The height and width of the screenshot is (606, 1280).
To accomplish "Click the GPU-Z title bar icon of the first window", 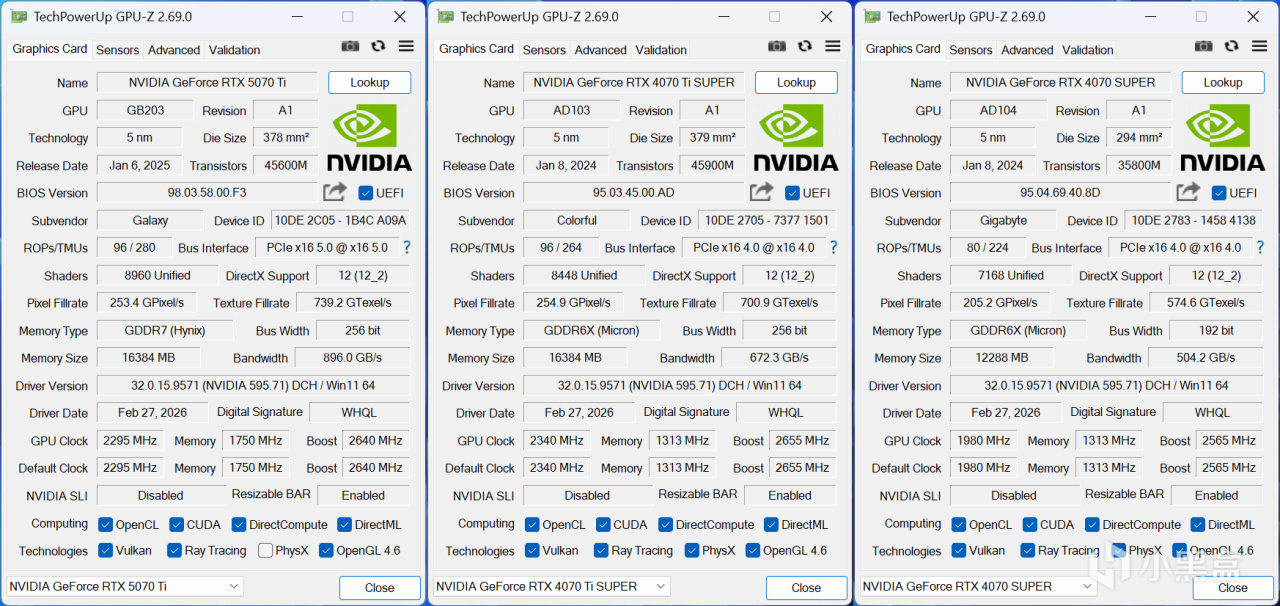I will (18, 17).
